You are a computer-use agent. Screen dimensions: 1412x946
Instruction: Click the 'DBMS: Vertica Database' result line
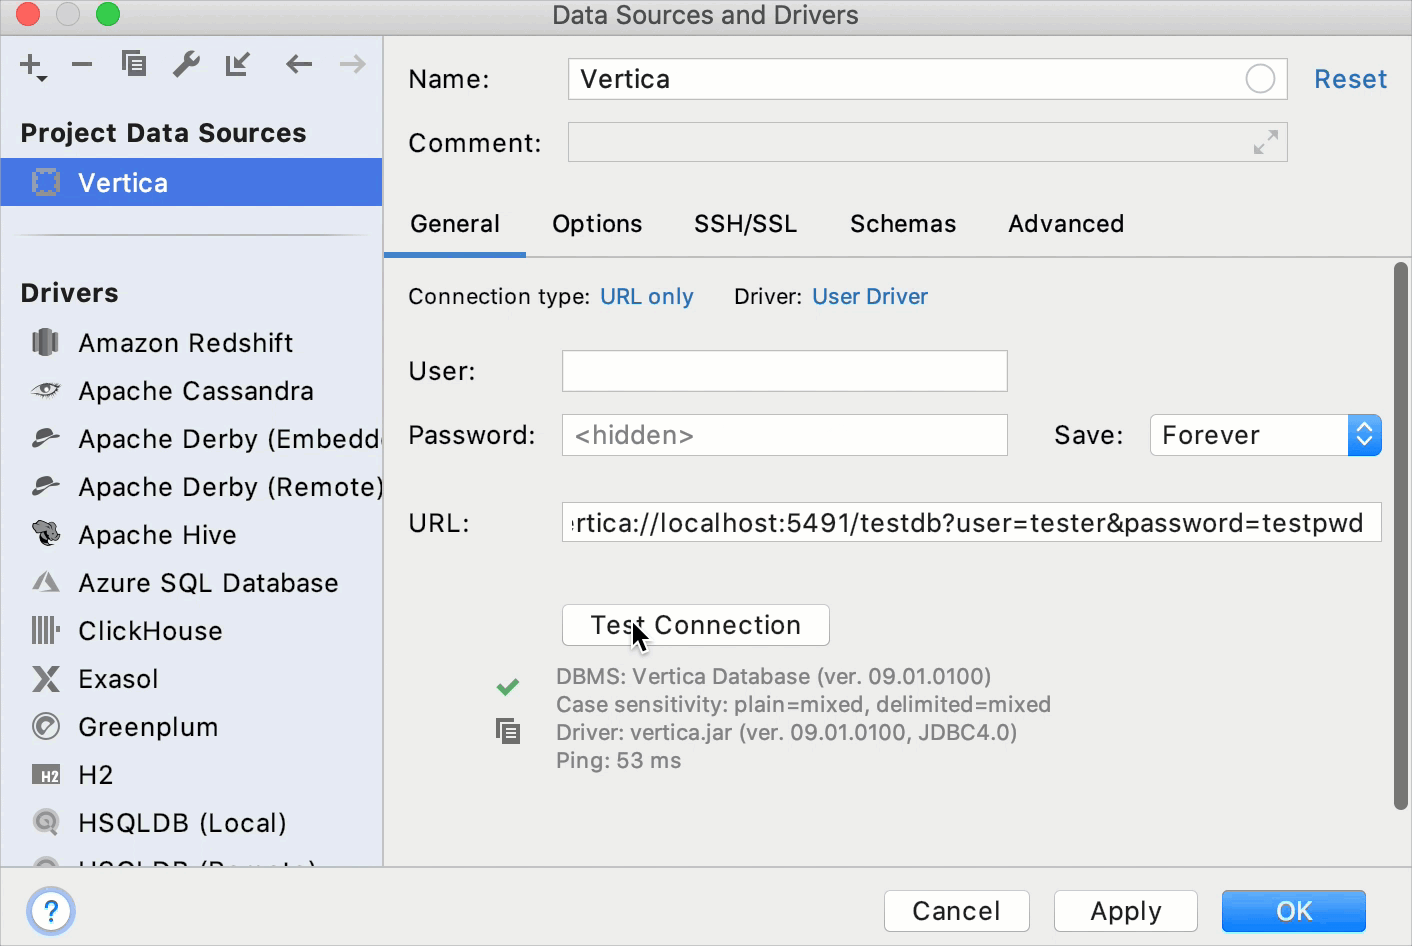[773, 677]
